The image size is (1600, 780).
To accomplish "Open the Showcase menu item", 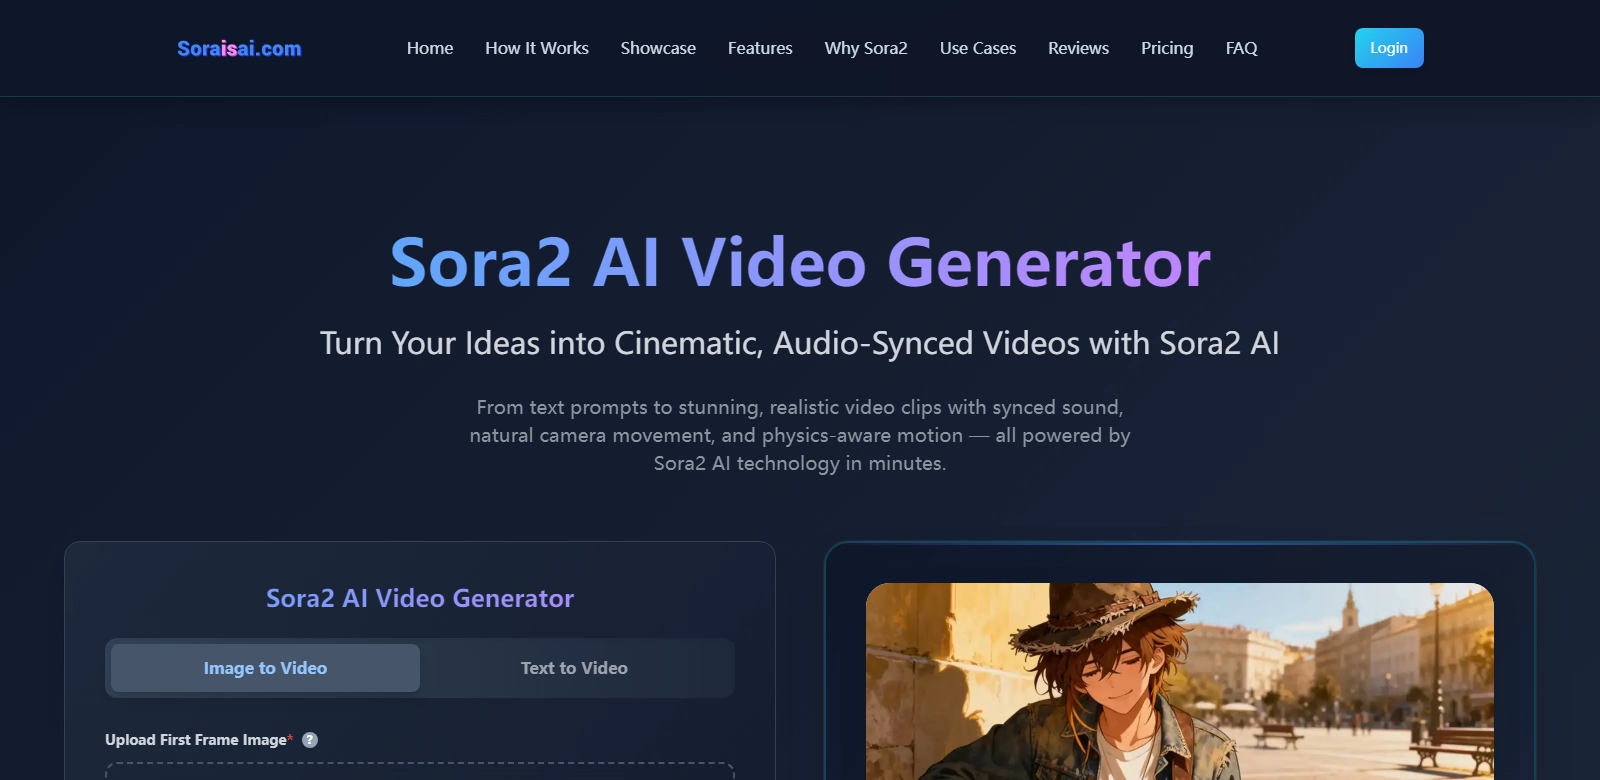I will [658, 48].
